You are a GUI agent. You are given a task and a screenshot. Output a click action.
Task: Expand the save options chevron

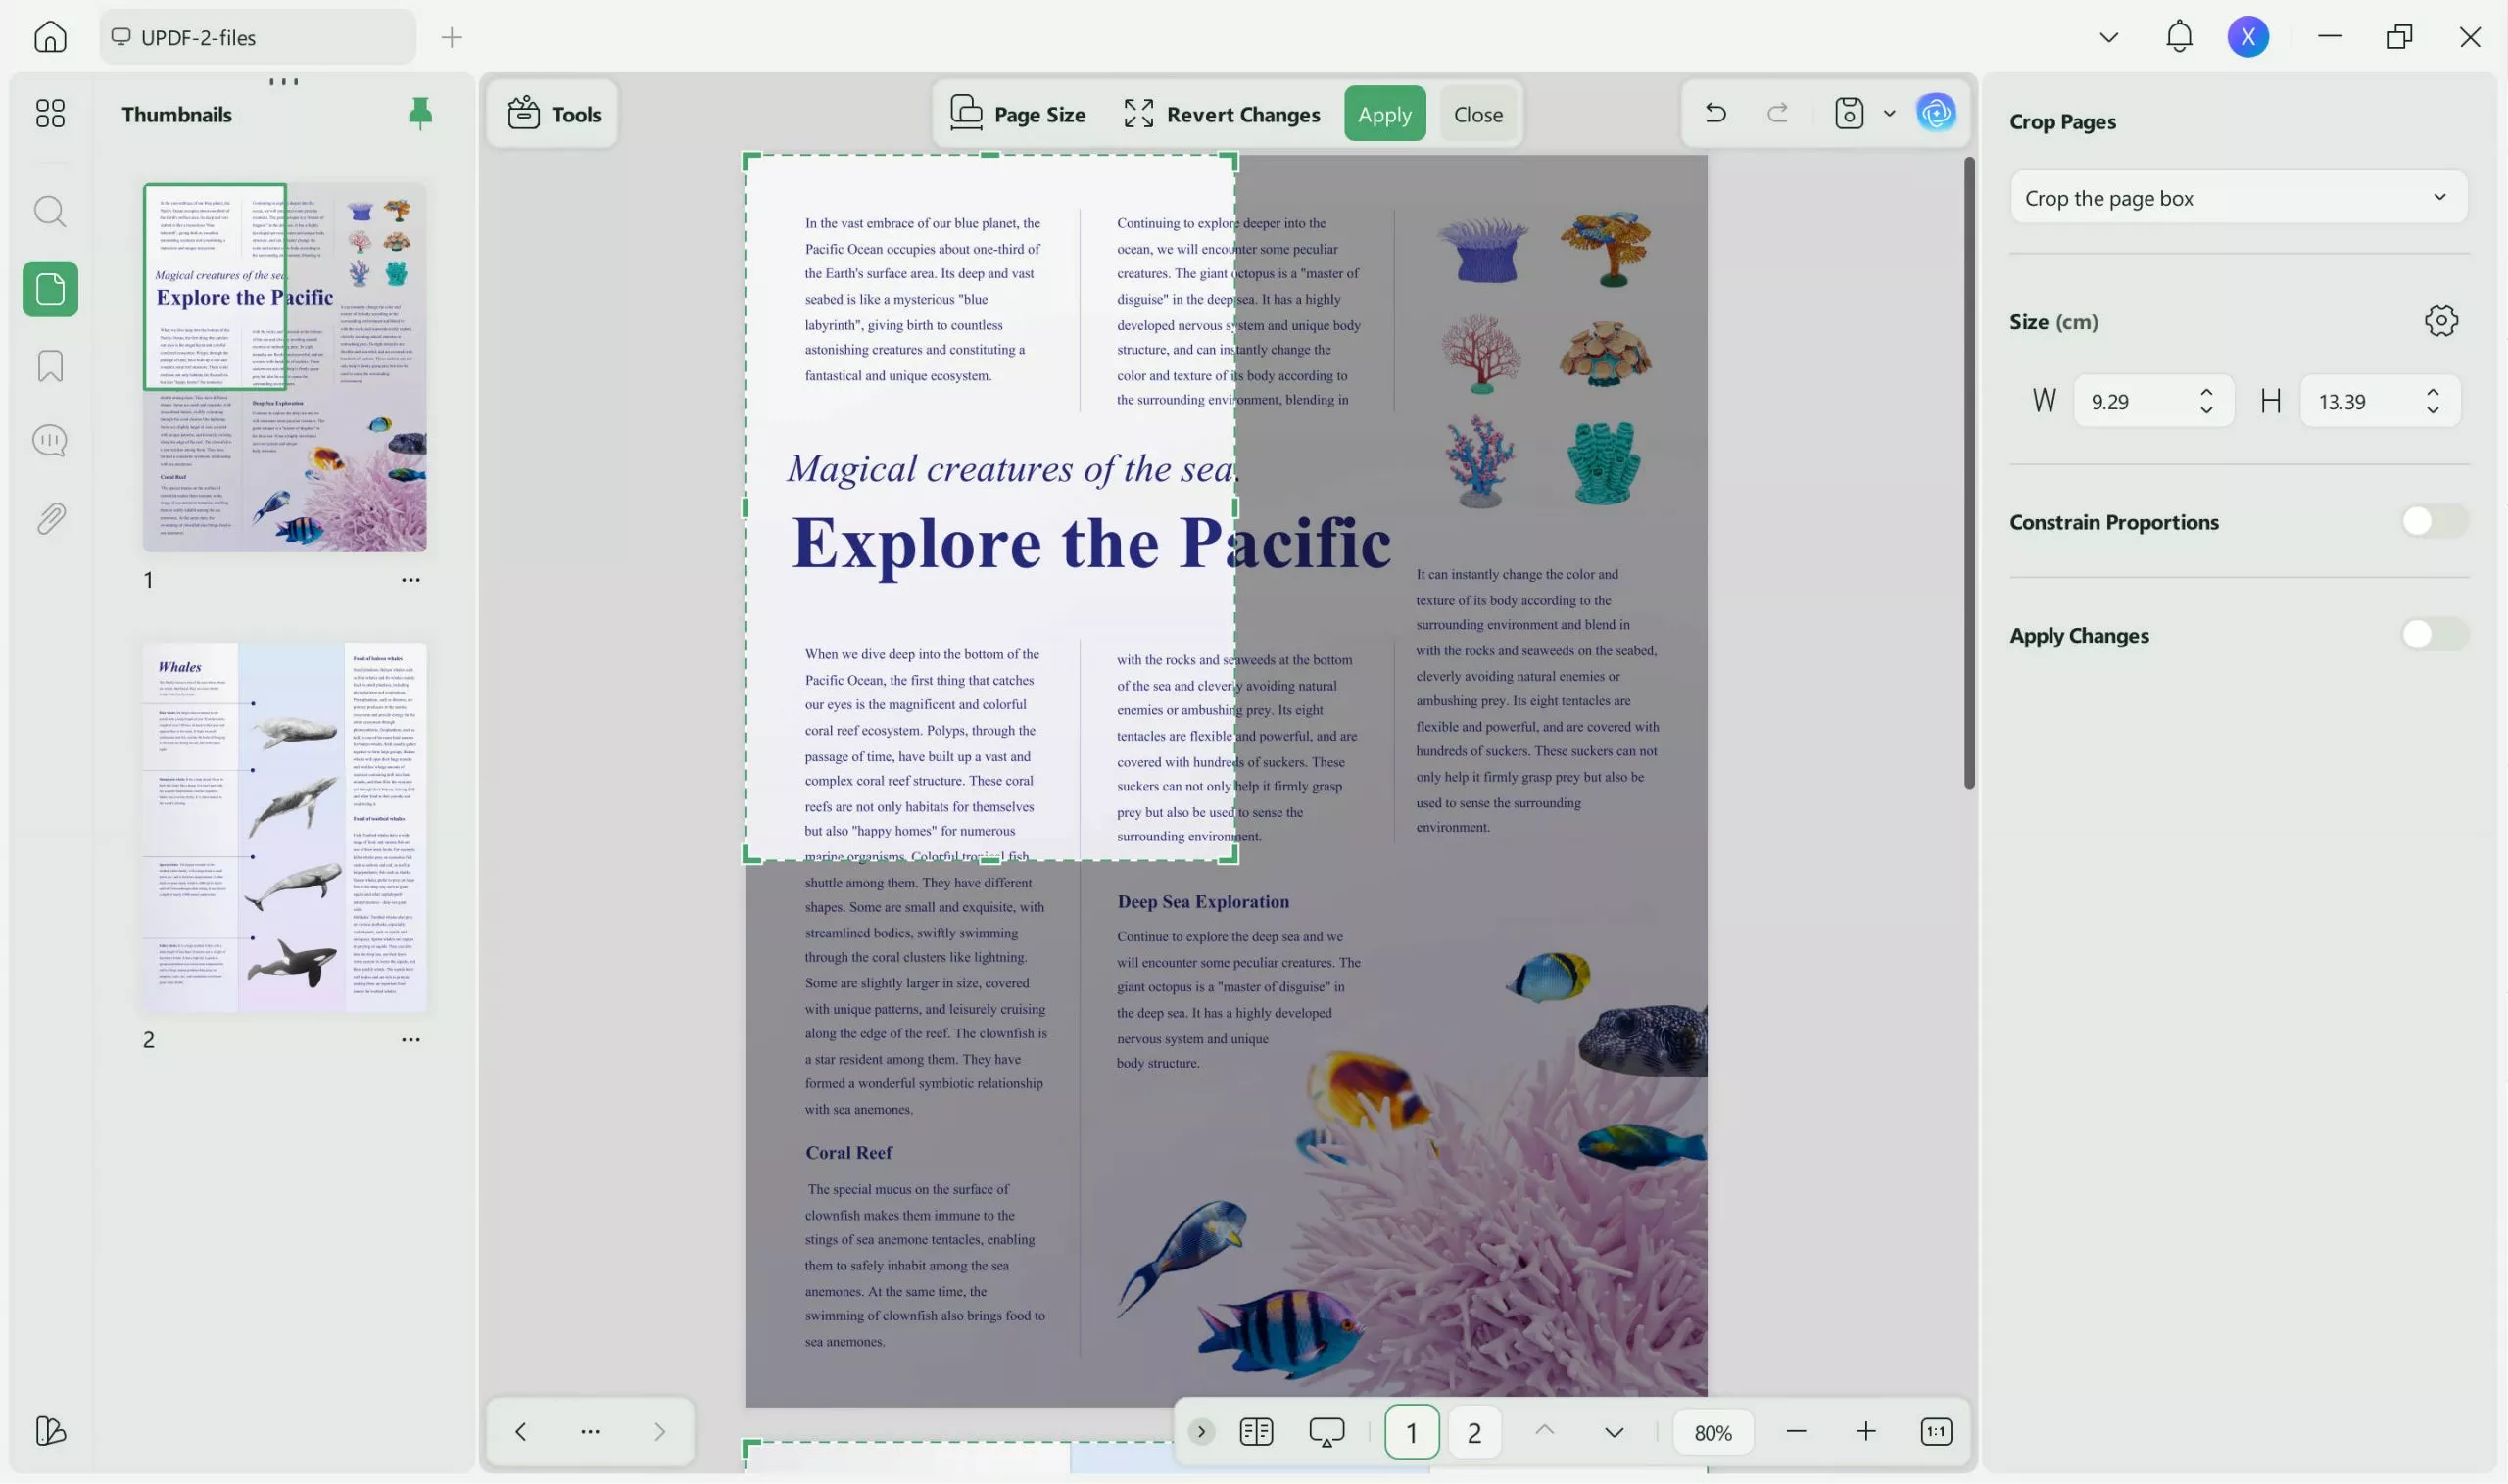tap(1888, 113)
